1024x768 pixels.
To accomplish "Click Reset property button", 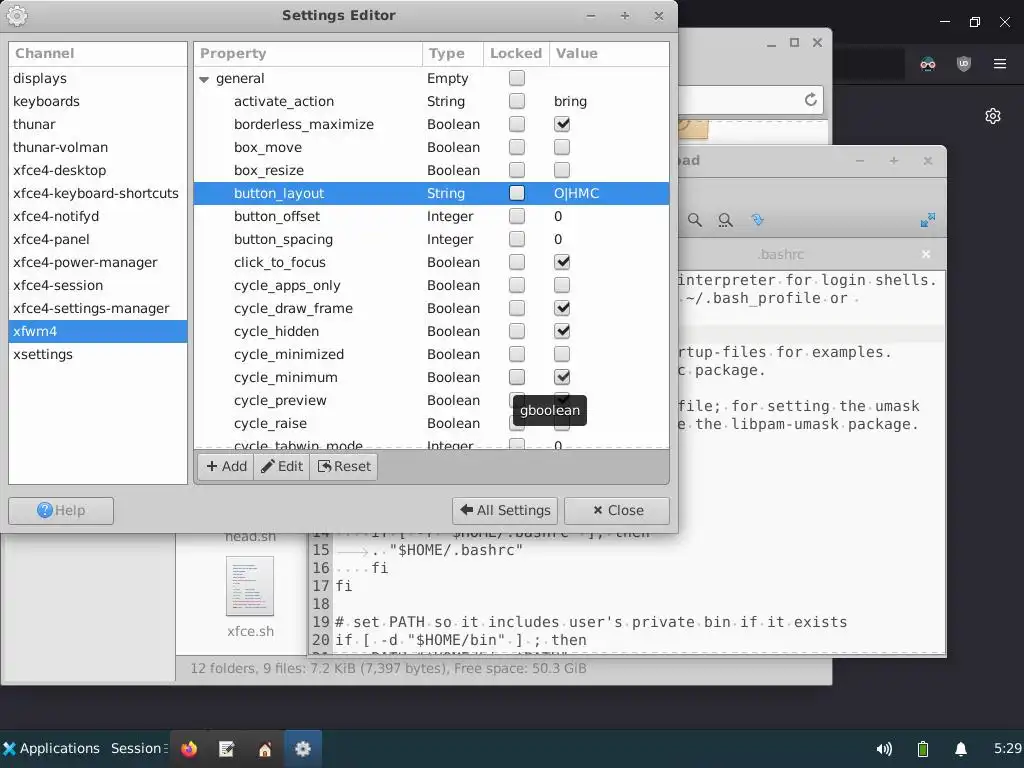I will coord(344,466).
